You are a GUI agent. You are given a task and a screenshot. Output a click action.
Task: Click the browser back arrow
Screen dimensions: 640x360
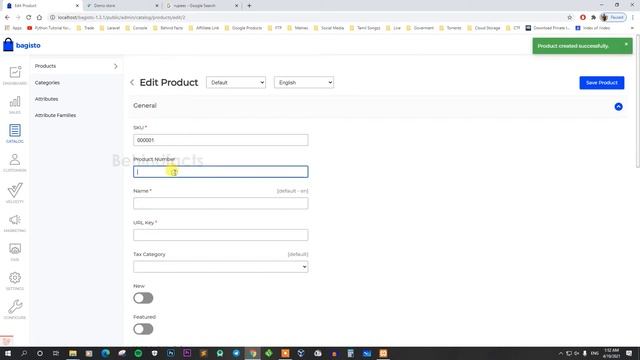point(7,18)
